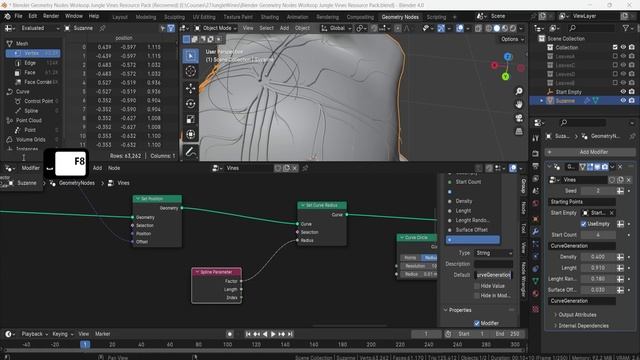Adjust the Density slider value 0.400
Image resolution: width=640 pixels, height=360 pixels.
click(598, 257)
